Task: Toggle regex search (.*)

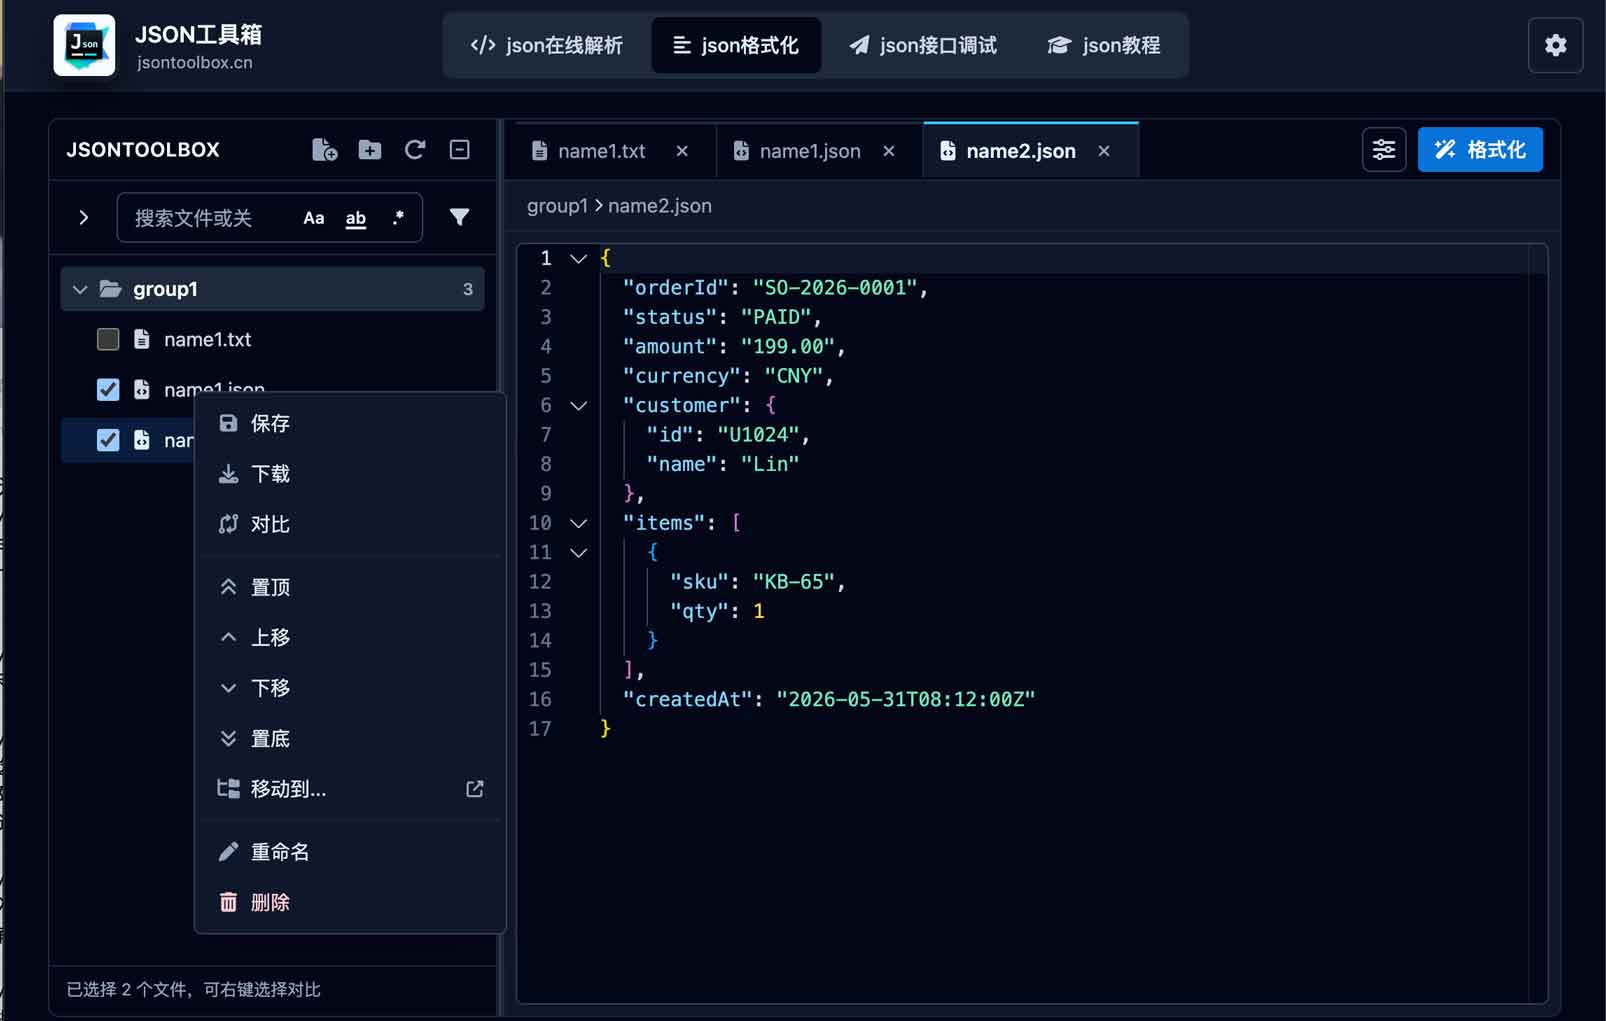Action: (x=398, y=218)
